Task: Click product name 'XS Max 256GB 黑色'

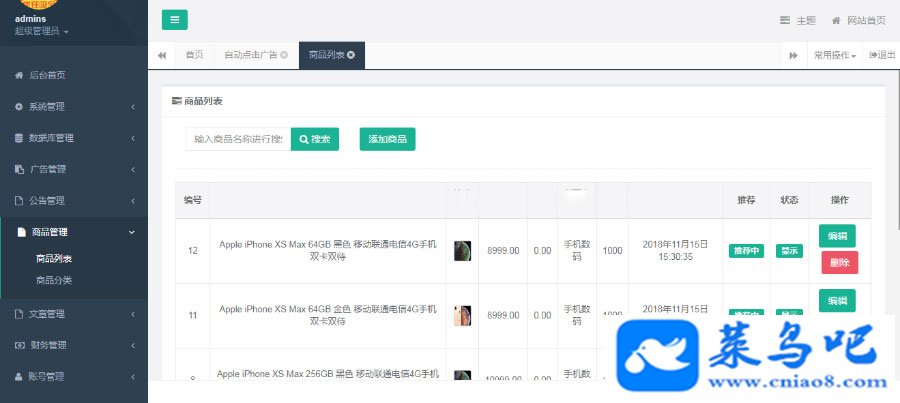Action: [328, 374]
